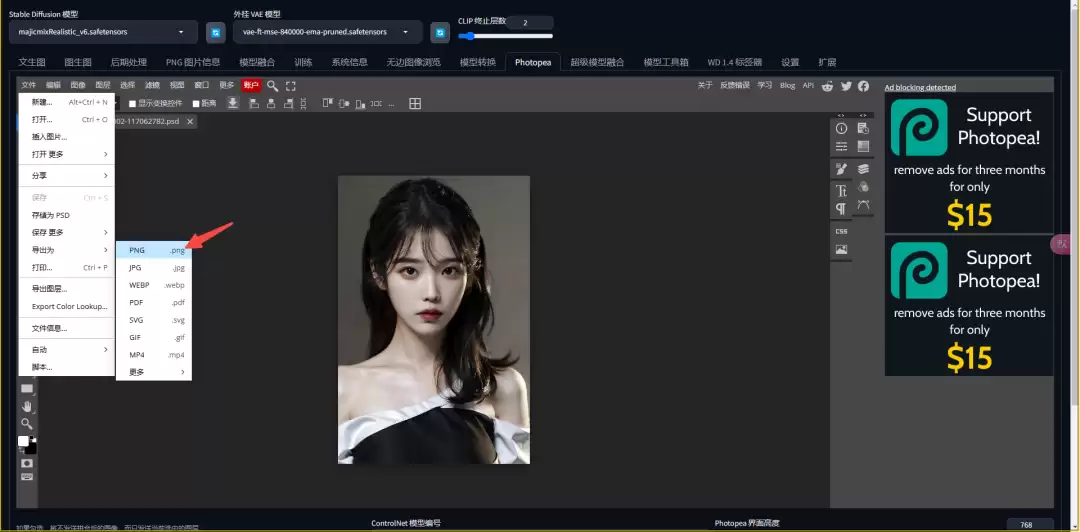Export as WEBP from submenu

(154, 285)
